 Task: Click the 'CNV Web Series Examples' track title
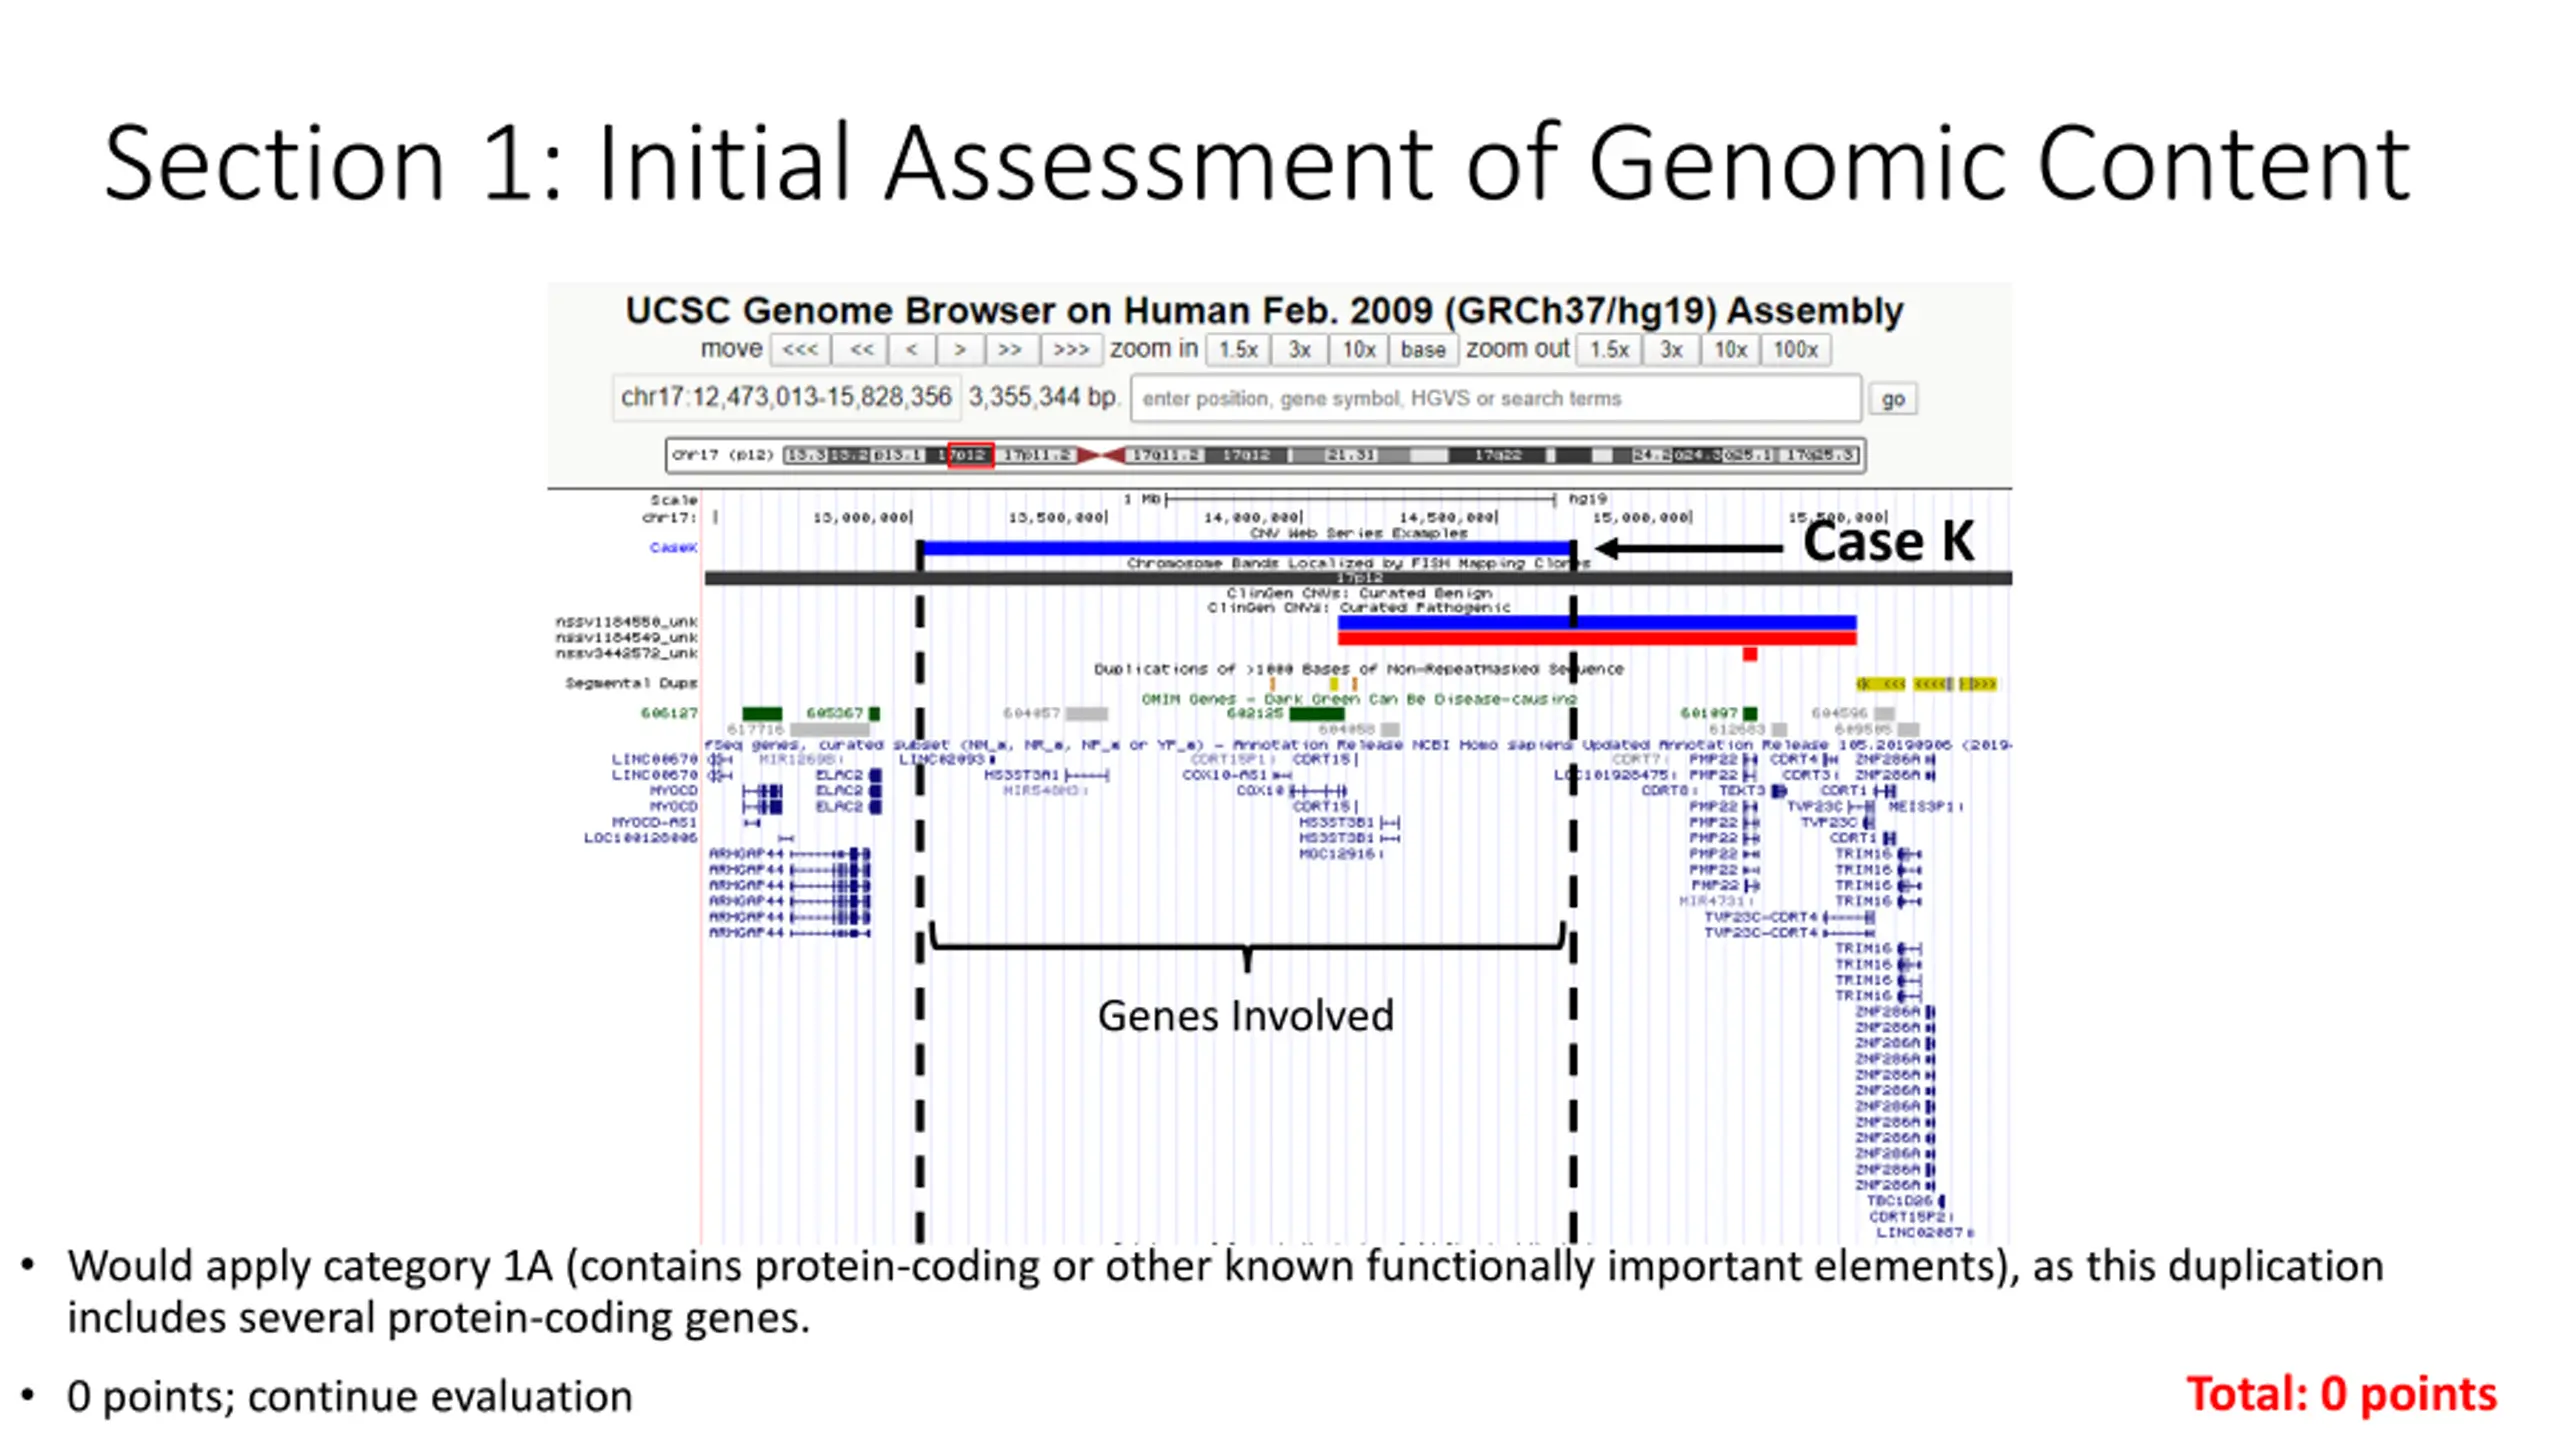coord(1359,533)
